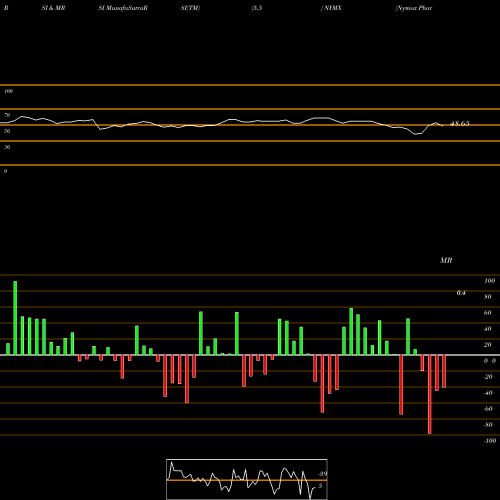Click the '0.4' value under MR

[461, 293]
